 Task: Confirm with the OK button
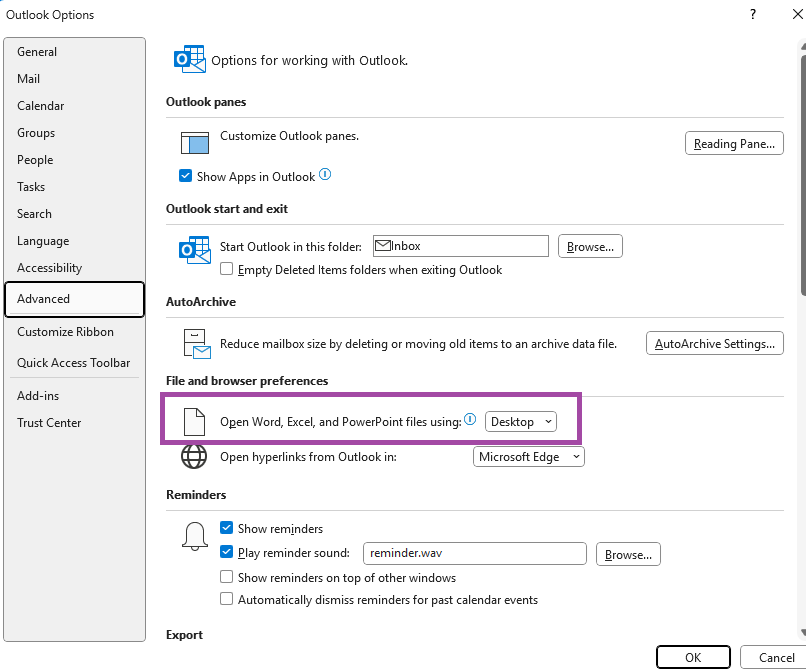coord(693,657)
